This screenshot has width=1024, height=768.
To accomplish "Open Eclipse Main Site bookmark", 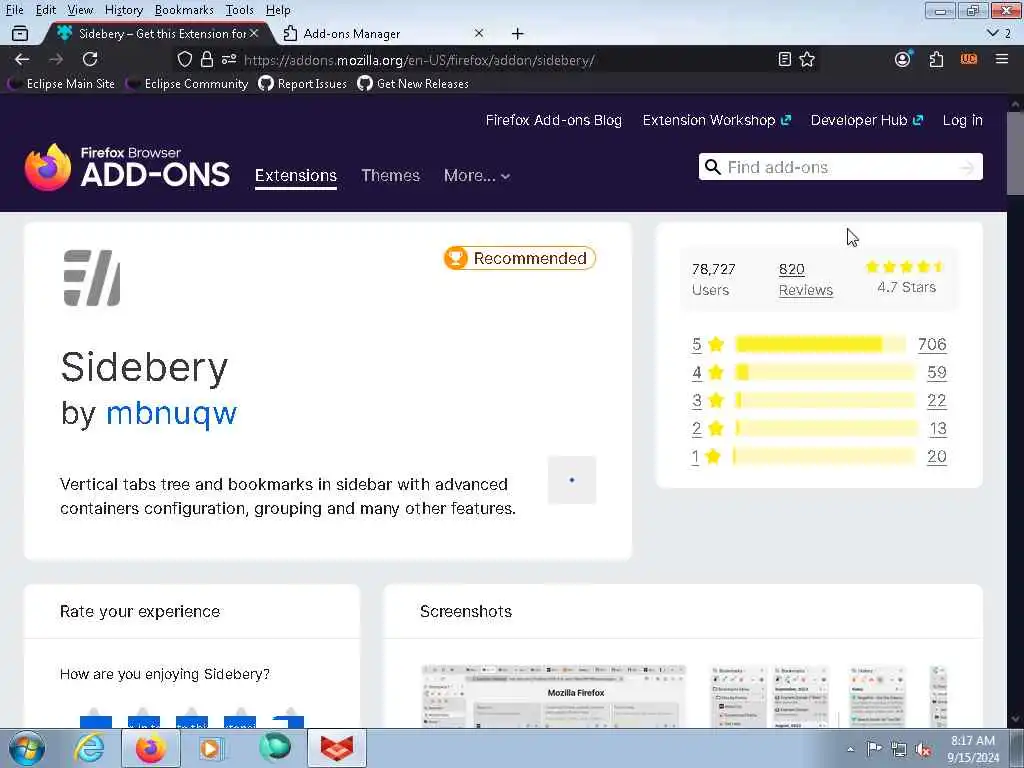I will [x=61, y=84].
